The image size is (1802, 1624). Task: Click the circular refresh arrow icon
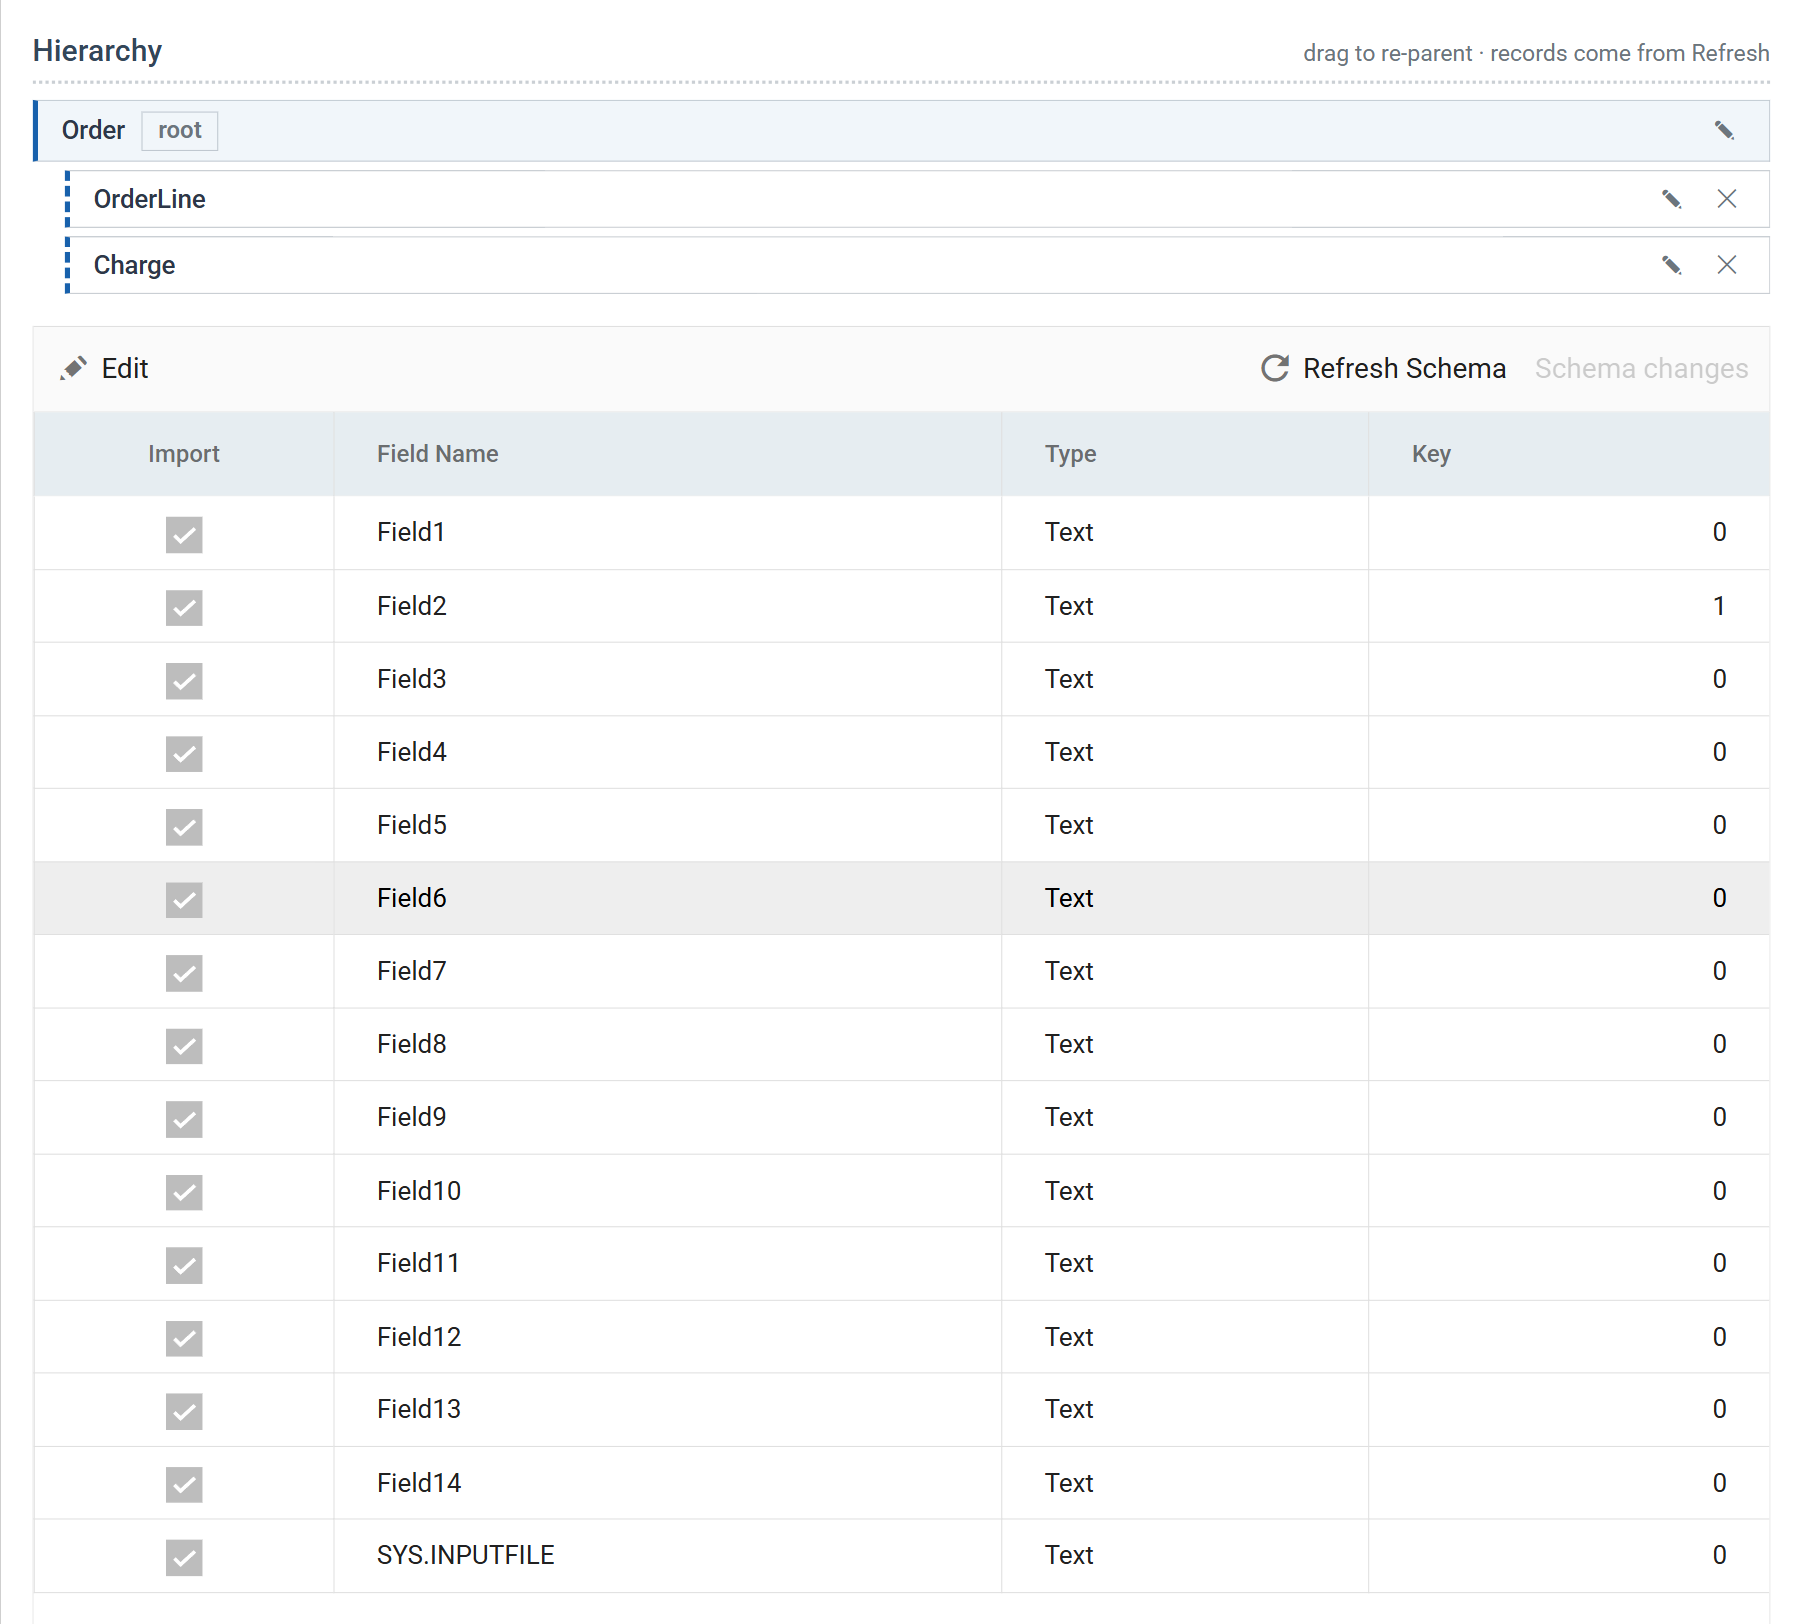(x=1275, y=368)
